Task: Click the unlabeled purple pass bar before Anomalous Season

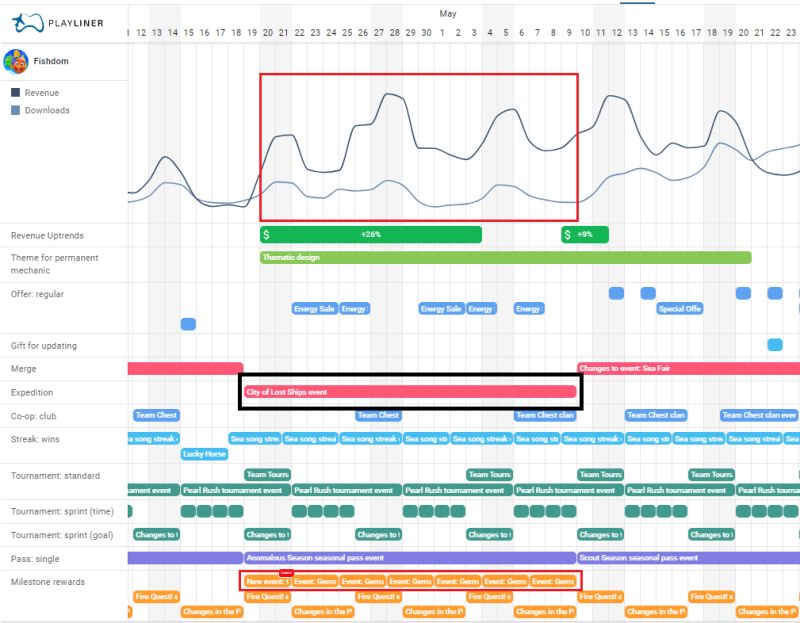Action: (x=185, y=558)
